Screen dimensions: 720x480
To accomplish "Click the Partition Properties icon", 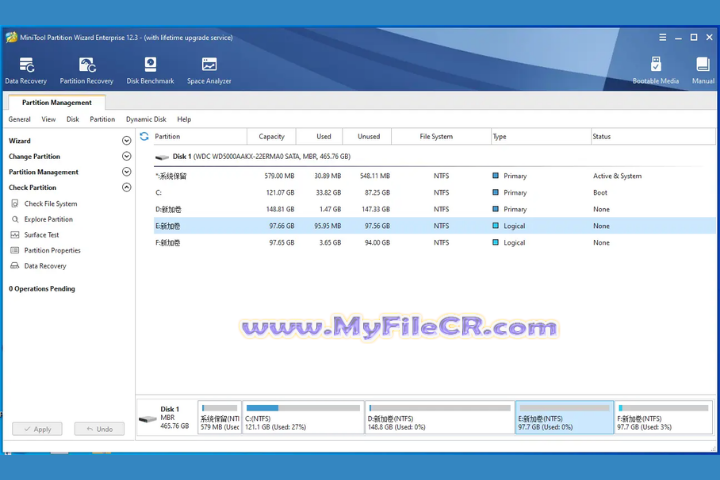I will tap(15, 250).
